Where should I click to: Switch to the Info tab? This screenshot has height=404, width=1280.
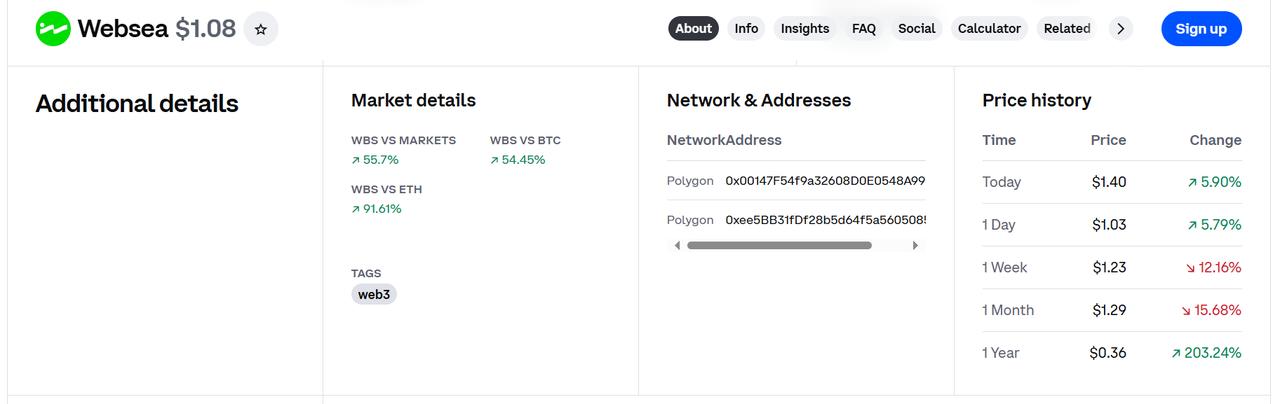pyautogui.click(x=746, y=28)
